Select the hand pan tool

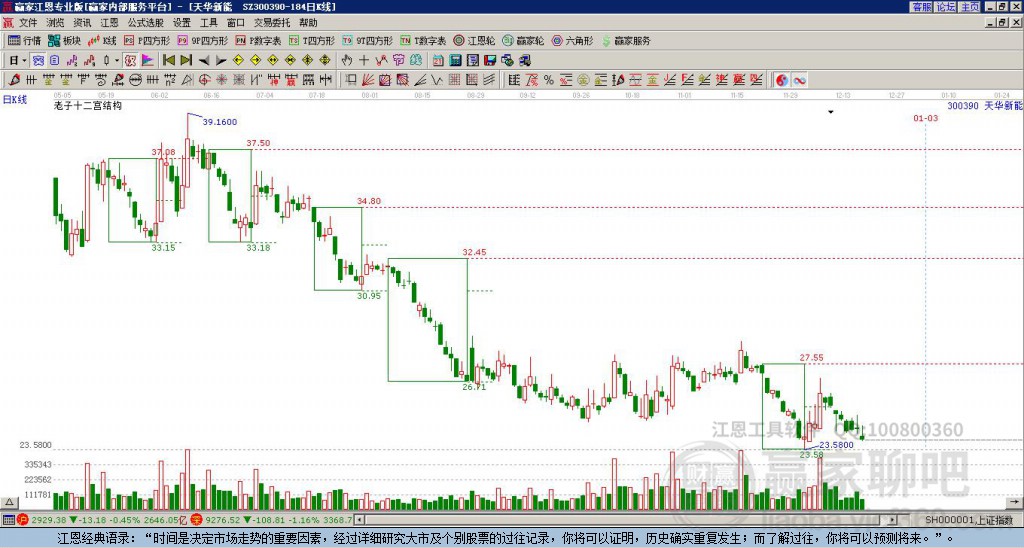[347, 60]
